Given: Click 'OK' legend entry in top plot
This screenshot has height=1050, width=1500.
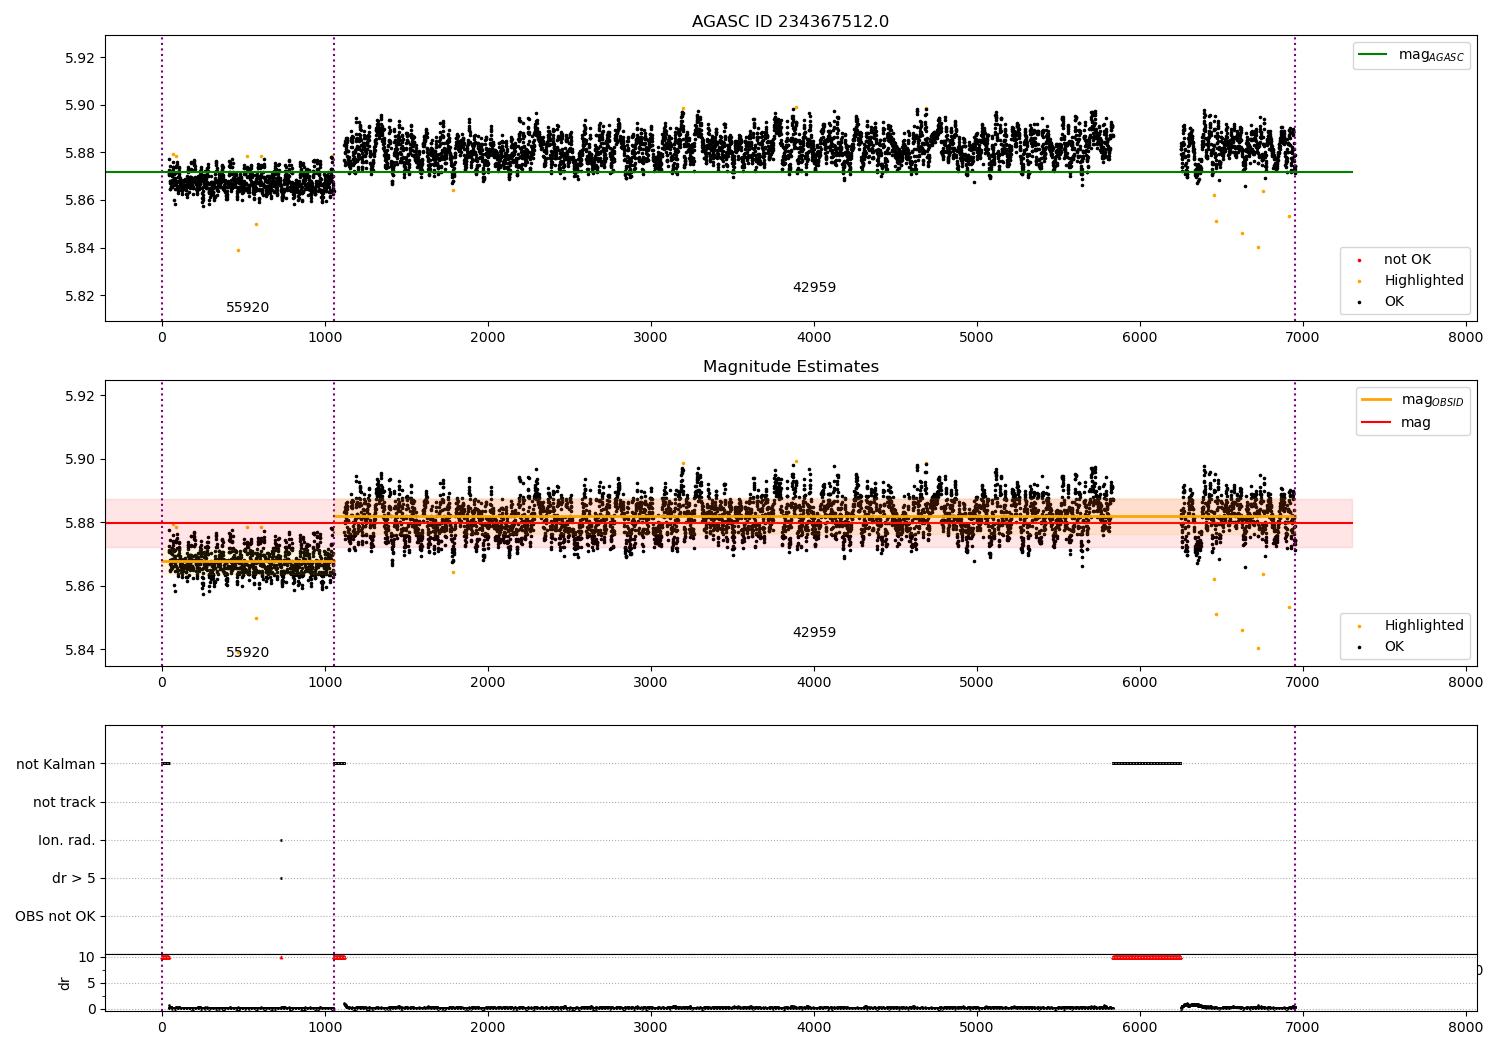Looking at the screenshot, I should pyautogui.click(x=1381, y=302).
